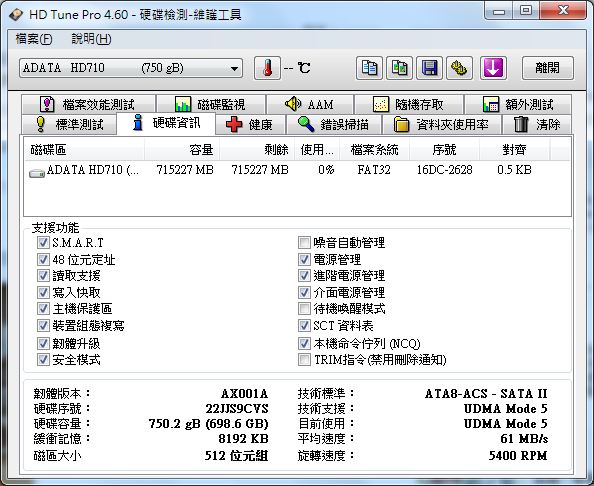This screenshot has height=486, width=594.
Task: Toggle the 待機喚醒模式 checkbox
Action: [304, 308]
